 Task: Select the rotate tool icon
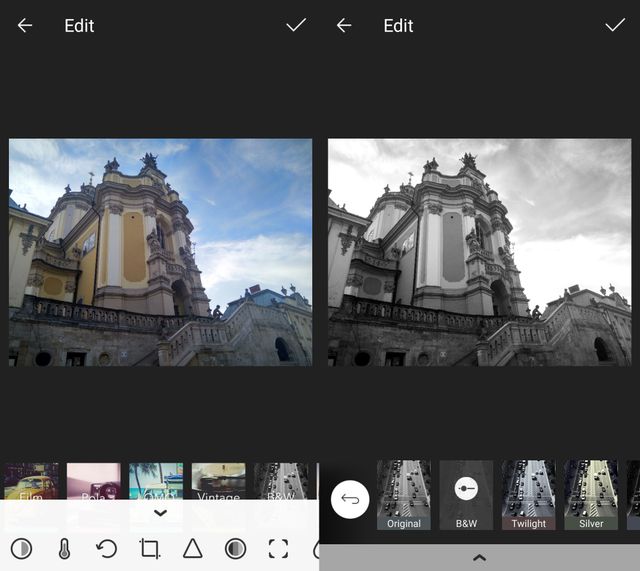107,549
